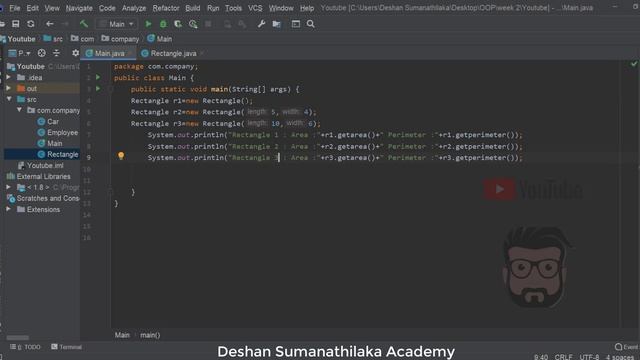Screen dimensions: 640x360
Task: Open the Main run configuration dropdown
Action: click(x=117, y=24)
